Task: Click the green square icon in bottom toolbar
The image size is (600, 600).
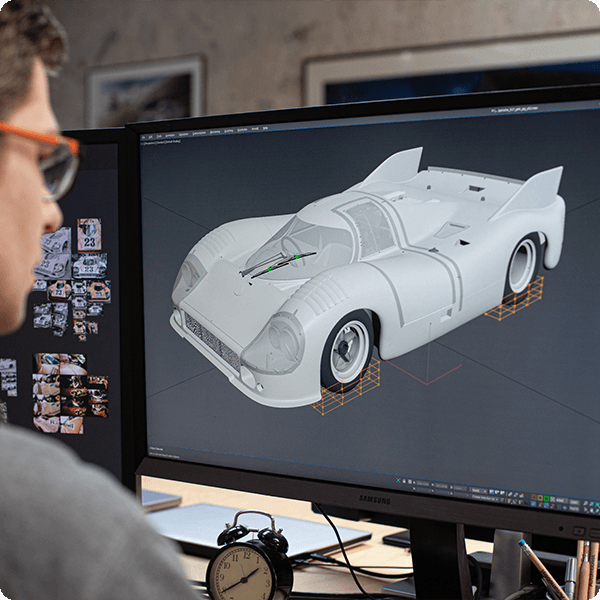Action: point(546,498)
